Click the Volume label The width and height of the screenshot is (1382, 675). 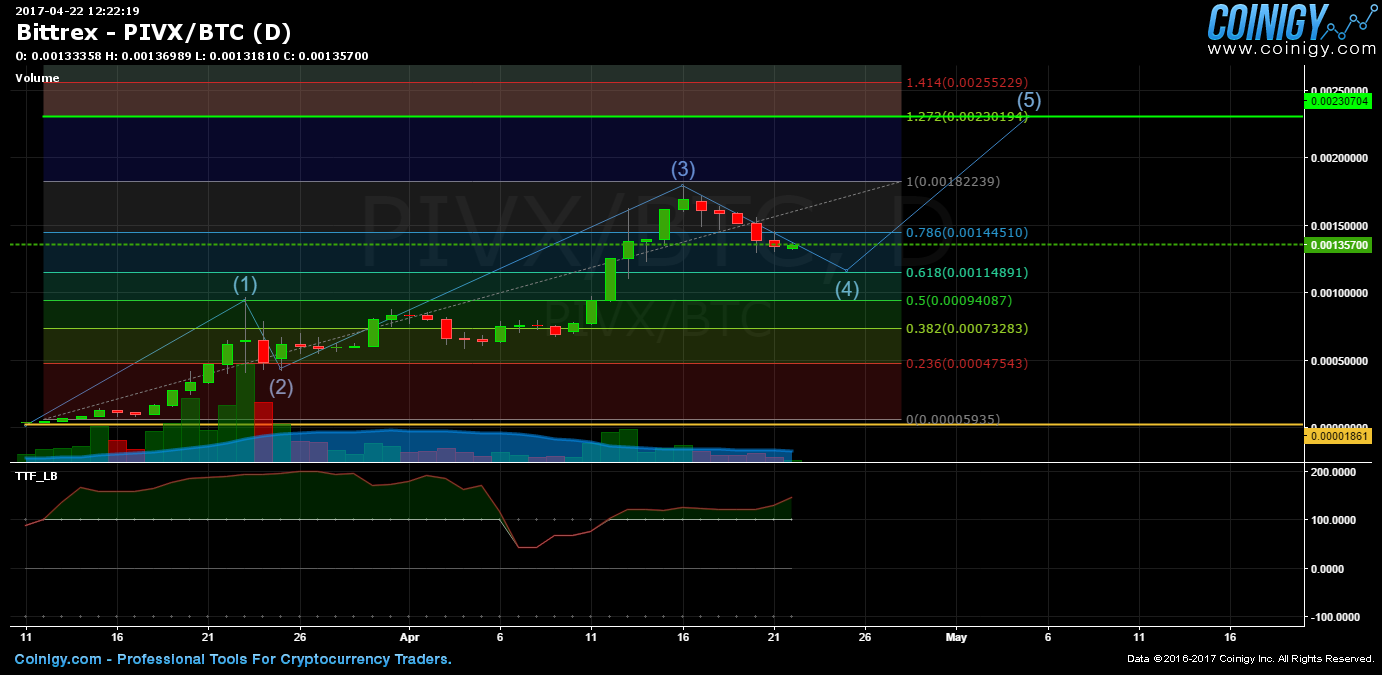[x=37, y=78]
